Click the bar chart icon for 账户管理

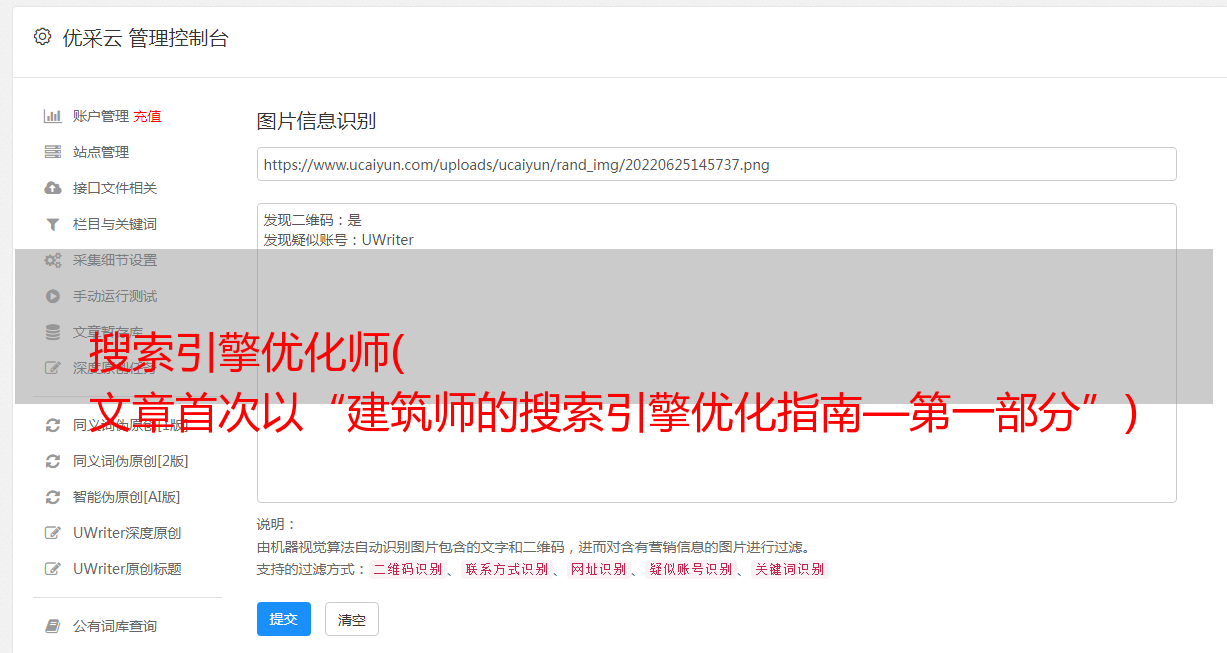tap(53, 116)
